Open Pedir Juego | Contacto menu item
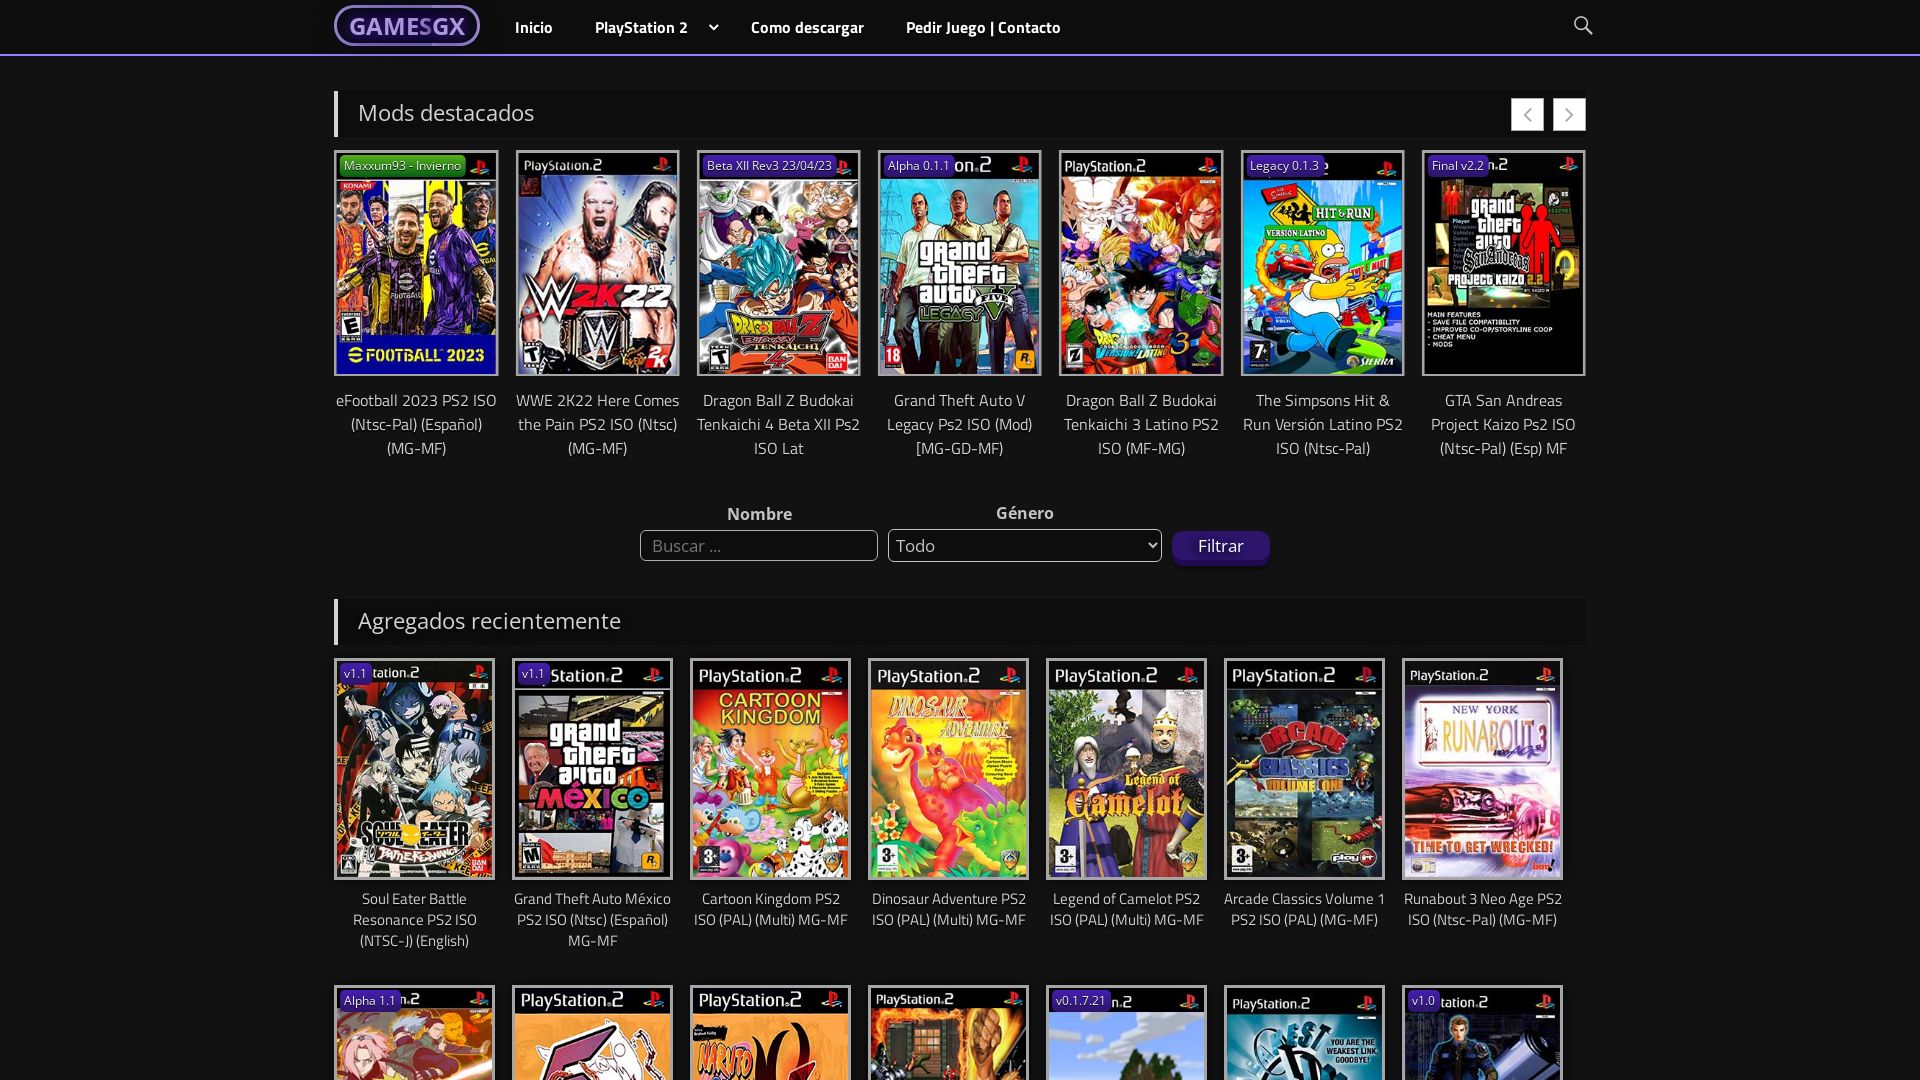1920x1080 pixels. point(983,27)
